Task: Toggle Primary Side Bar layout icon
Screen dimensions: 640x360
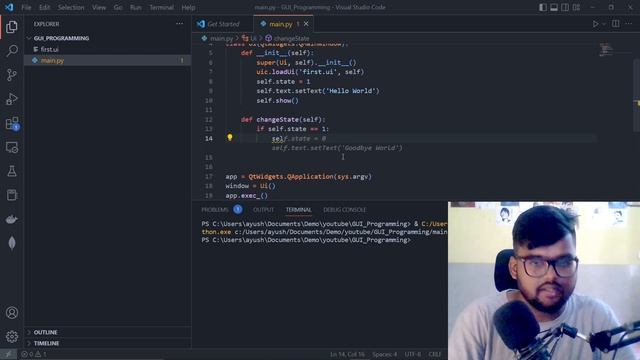Action: point(542,7)
